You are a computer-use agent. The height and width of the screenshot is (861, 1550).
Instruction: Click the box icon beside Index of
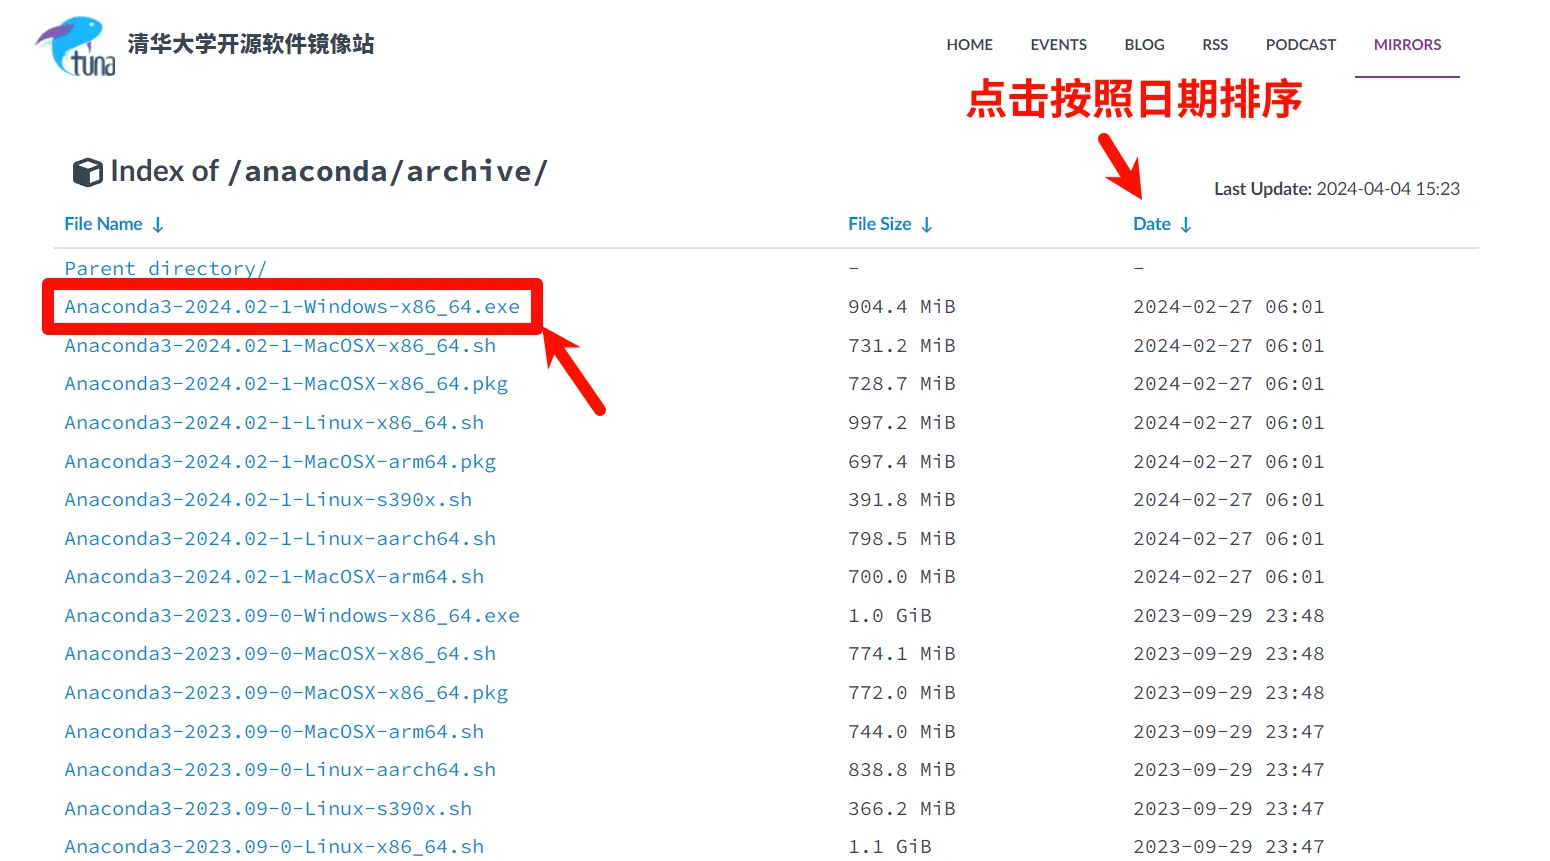[87, 172]
